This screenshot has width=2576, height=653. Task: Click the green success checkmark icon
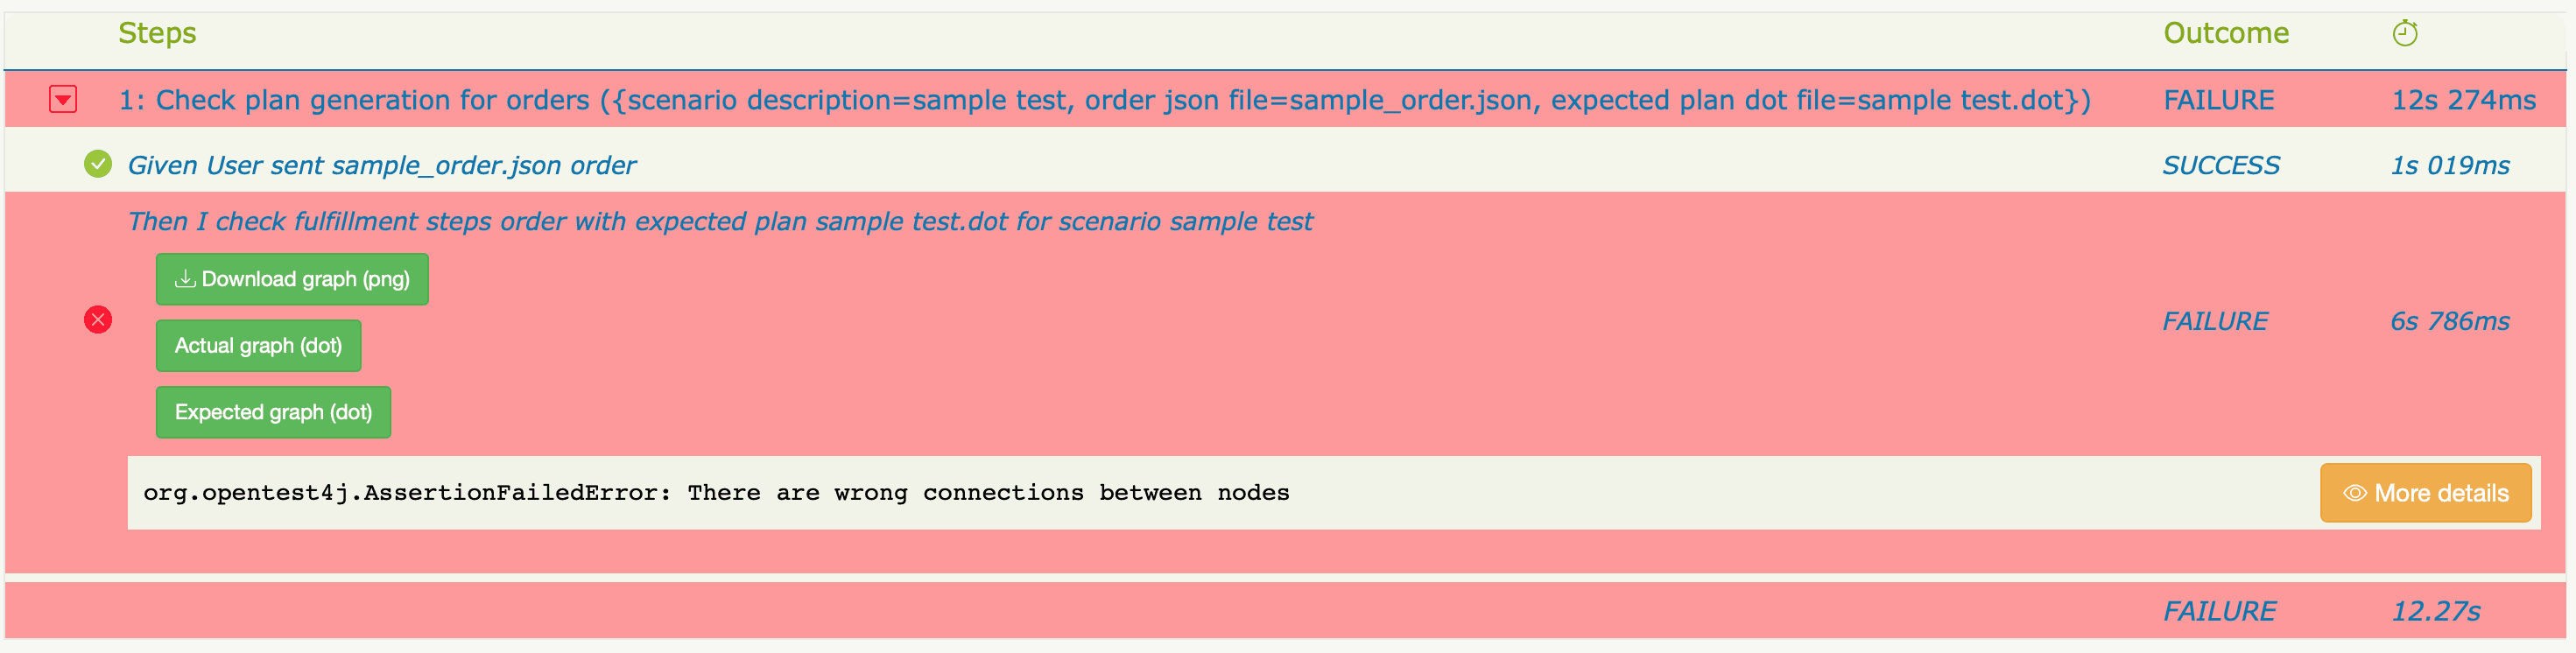click(x=98, y=164)
